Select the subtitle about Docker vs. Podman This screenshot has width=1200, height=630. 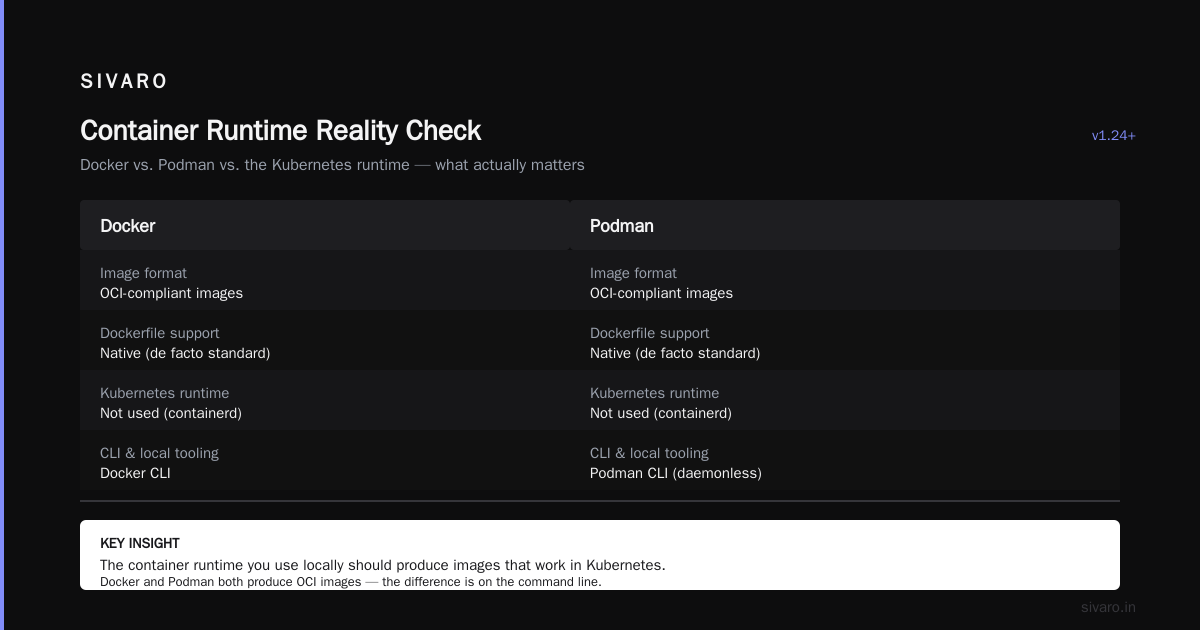332,165
